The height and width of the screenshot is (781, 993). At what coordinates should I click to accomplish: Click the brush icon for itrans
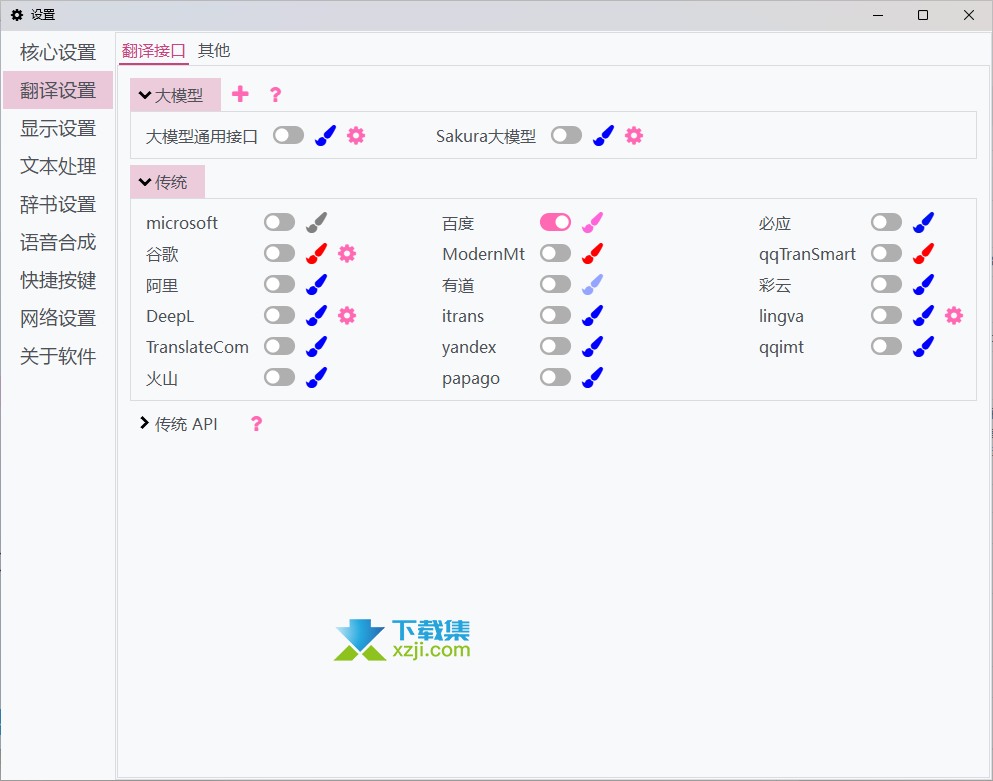pyautogui.click(x=593, y=315)
